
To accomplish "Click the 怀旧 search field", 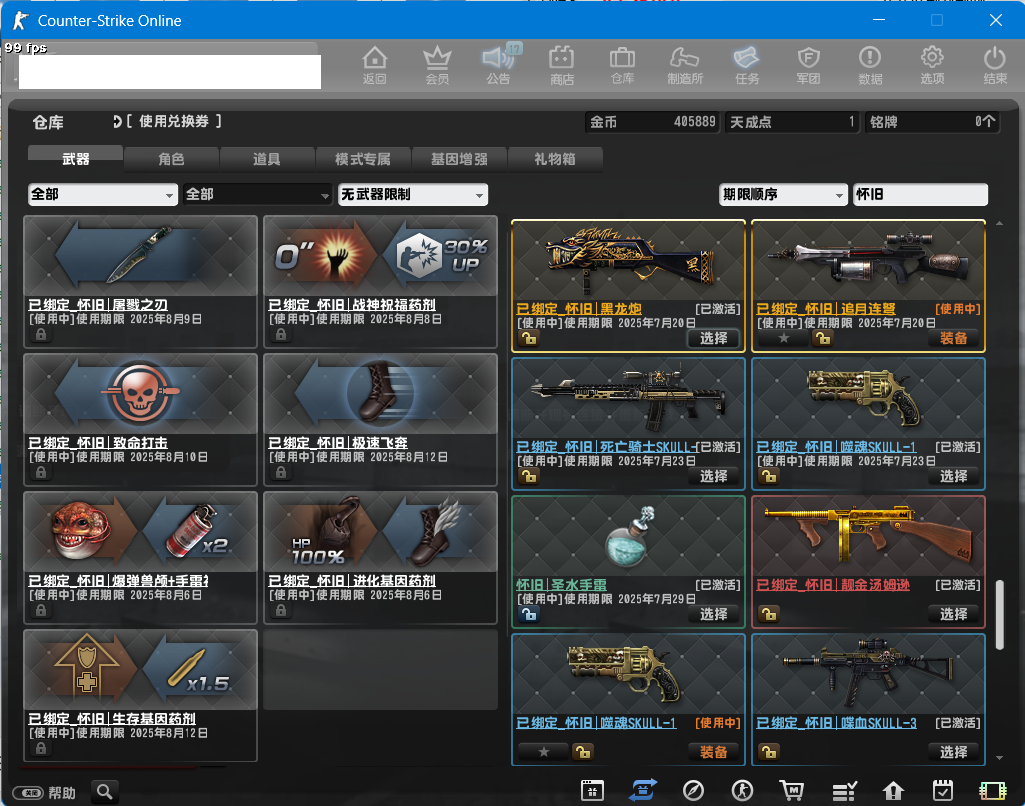I will (x=920, y=194).
